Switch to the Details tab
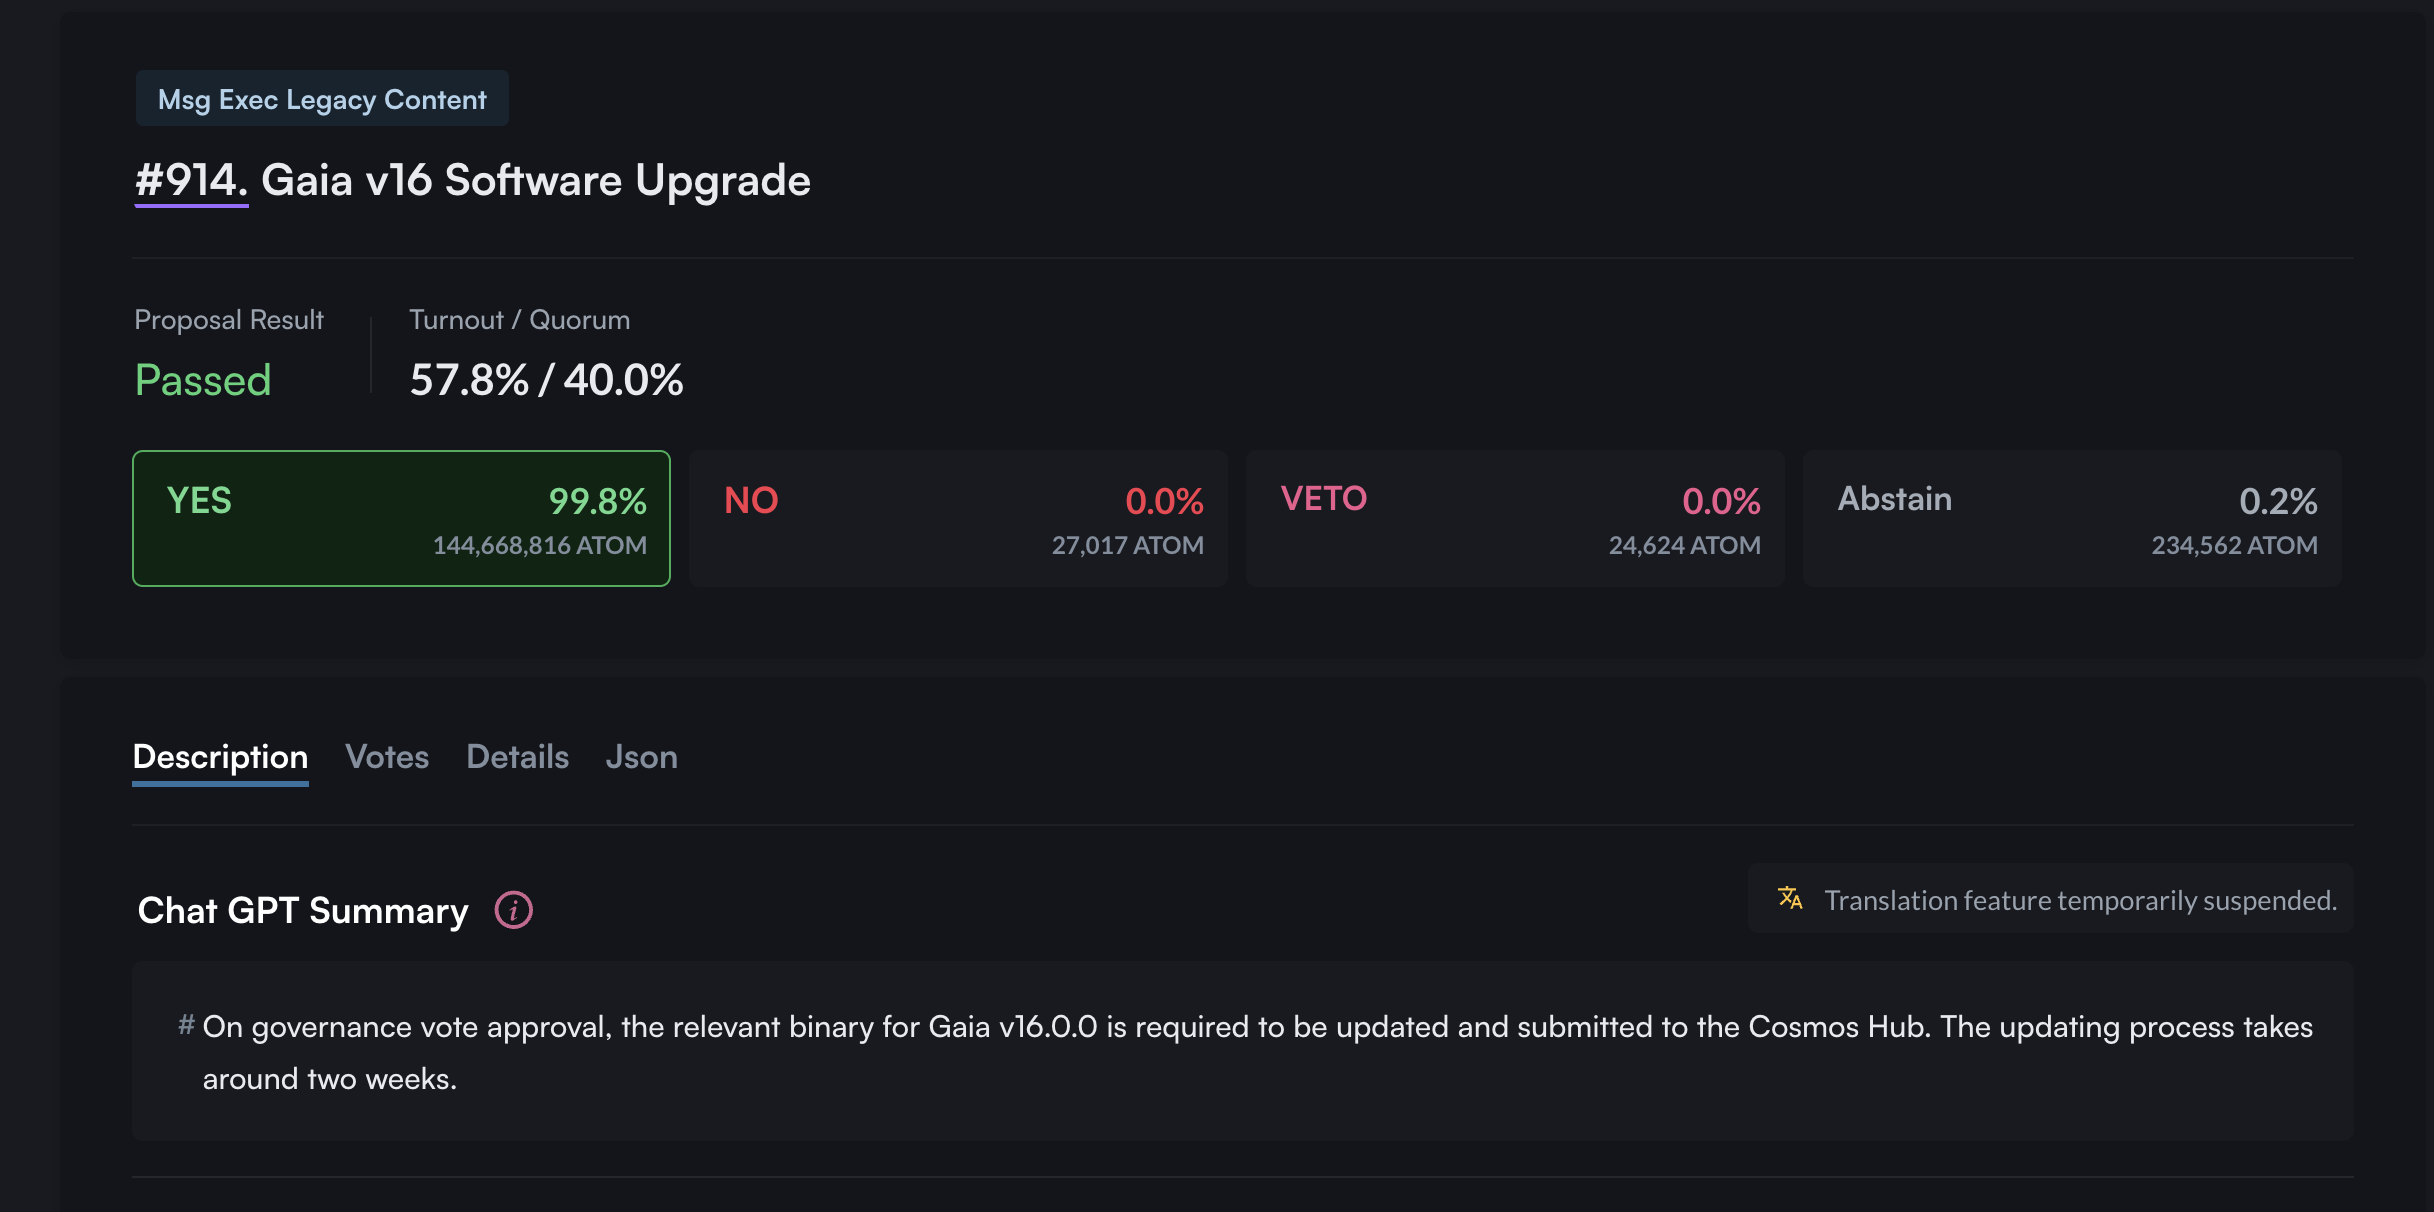 pyautogui.click(x=517, y=757)
